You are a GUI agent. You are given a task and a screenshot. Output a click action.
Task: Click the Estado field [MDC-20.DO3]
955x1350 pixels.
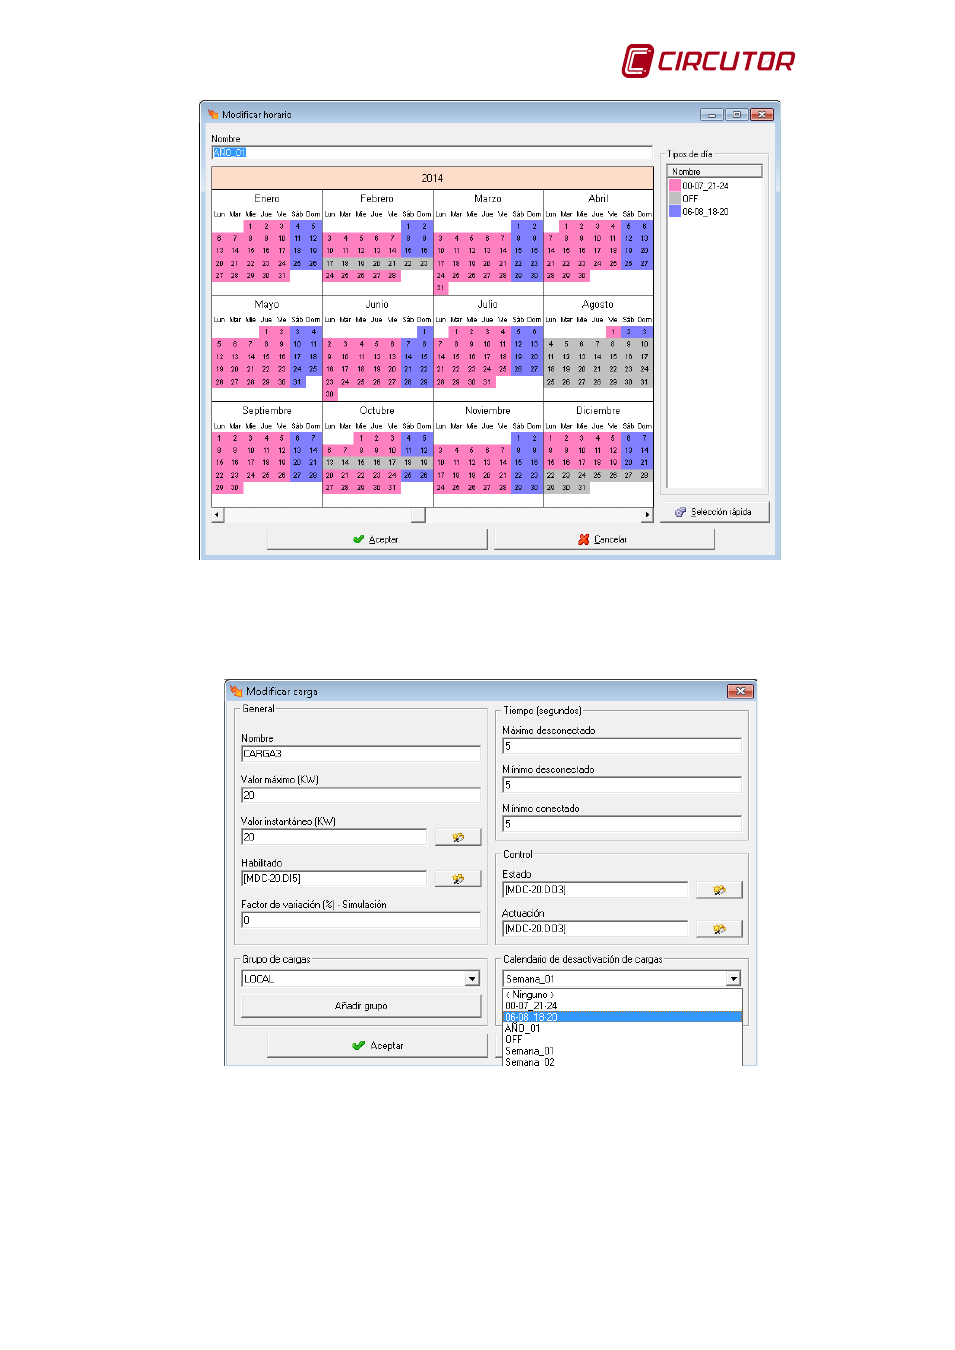point(595,889)
